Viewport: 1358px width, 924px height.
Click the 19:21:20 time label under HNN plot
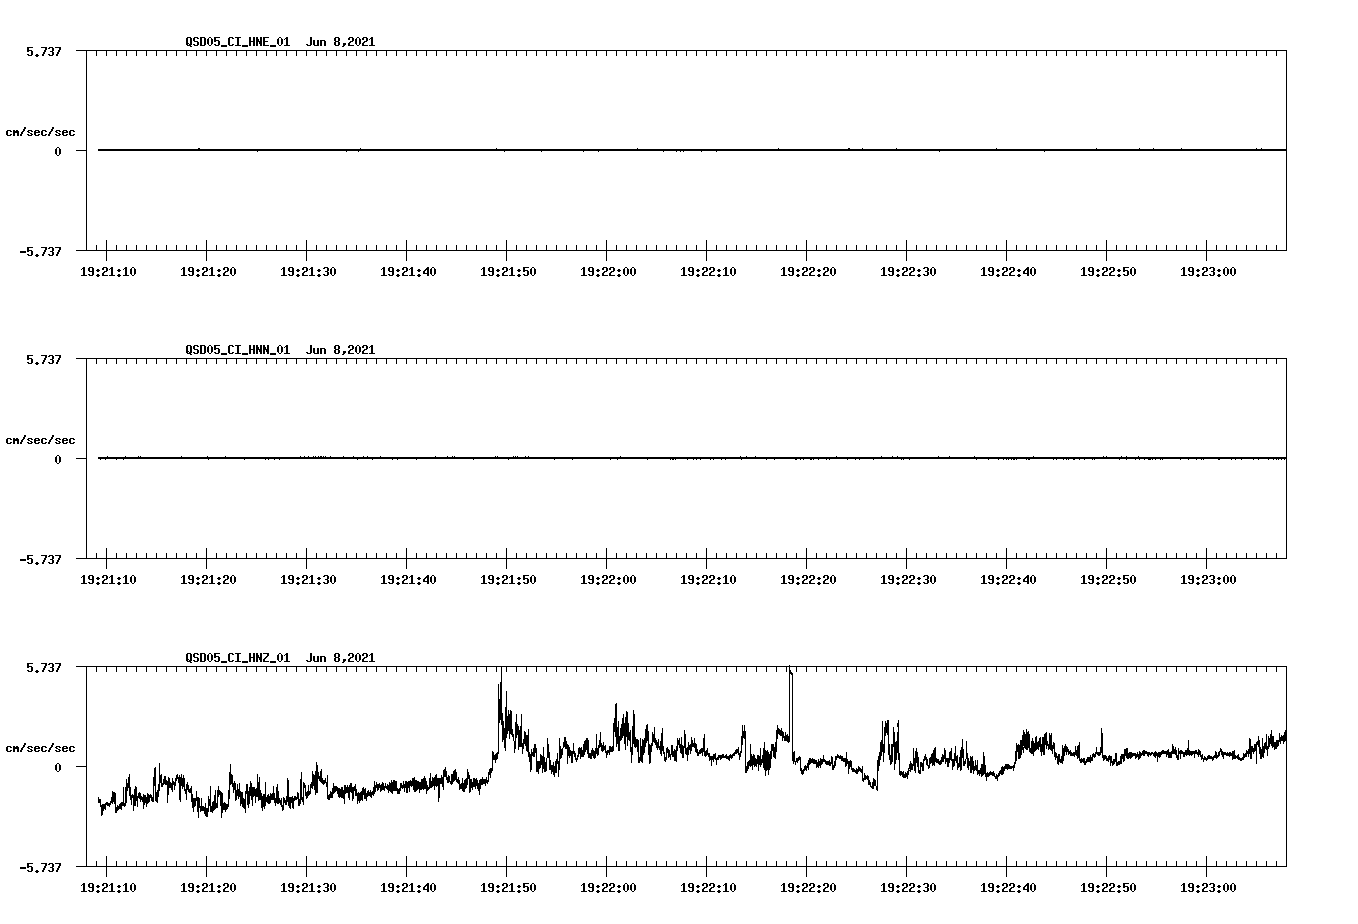(207, 580)
